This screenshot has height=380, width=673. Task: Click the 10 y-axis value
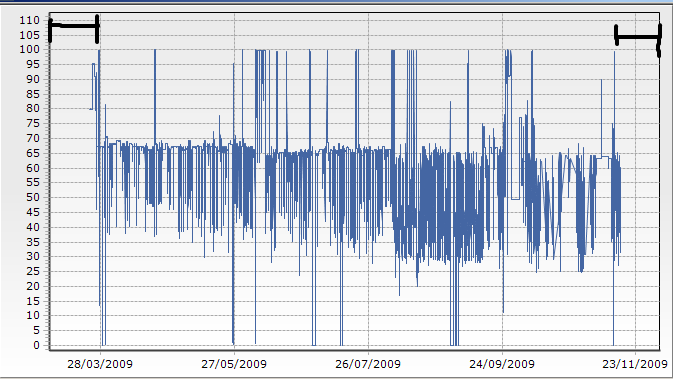33,316
